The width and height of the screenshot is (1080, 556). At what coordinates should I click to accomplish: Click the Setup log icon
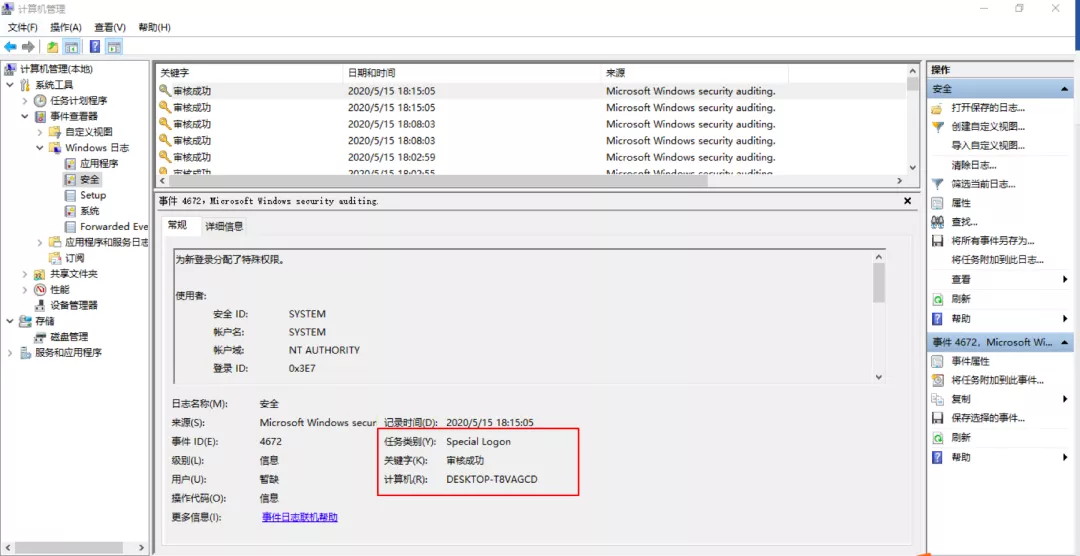pos(70,195)
